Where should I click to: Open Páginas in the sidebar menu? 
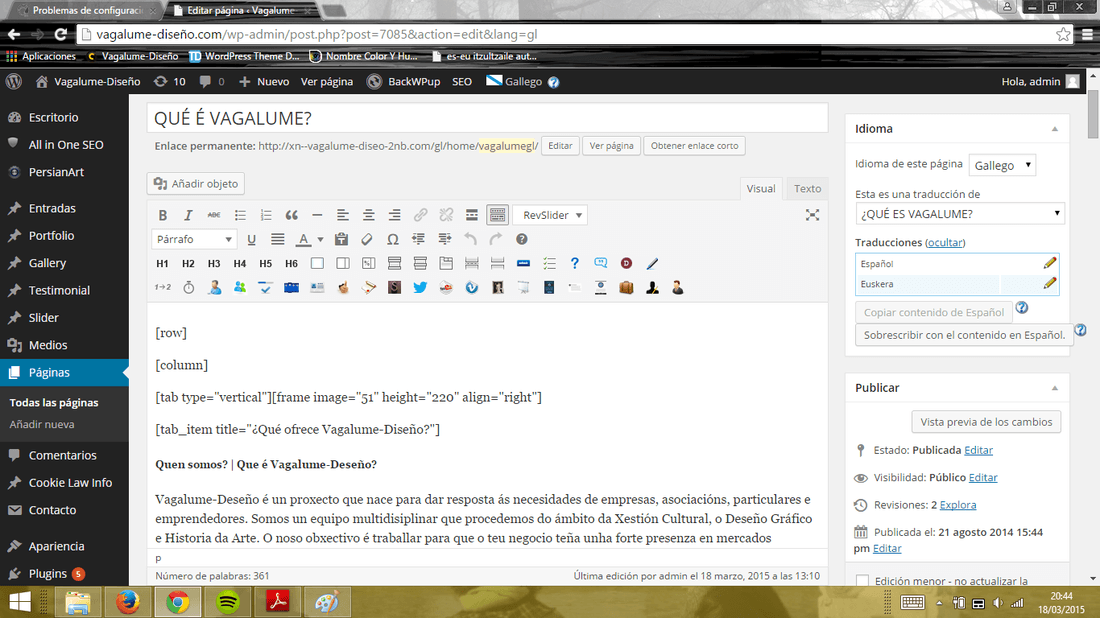click(x=65, y=372)
